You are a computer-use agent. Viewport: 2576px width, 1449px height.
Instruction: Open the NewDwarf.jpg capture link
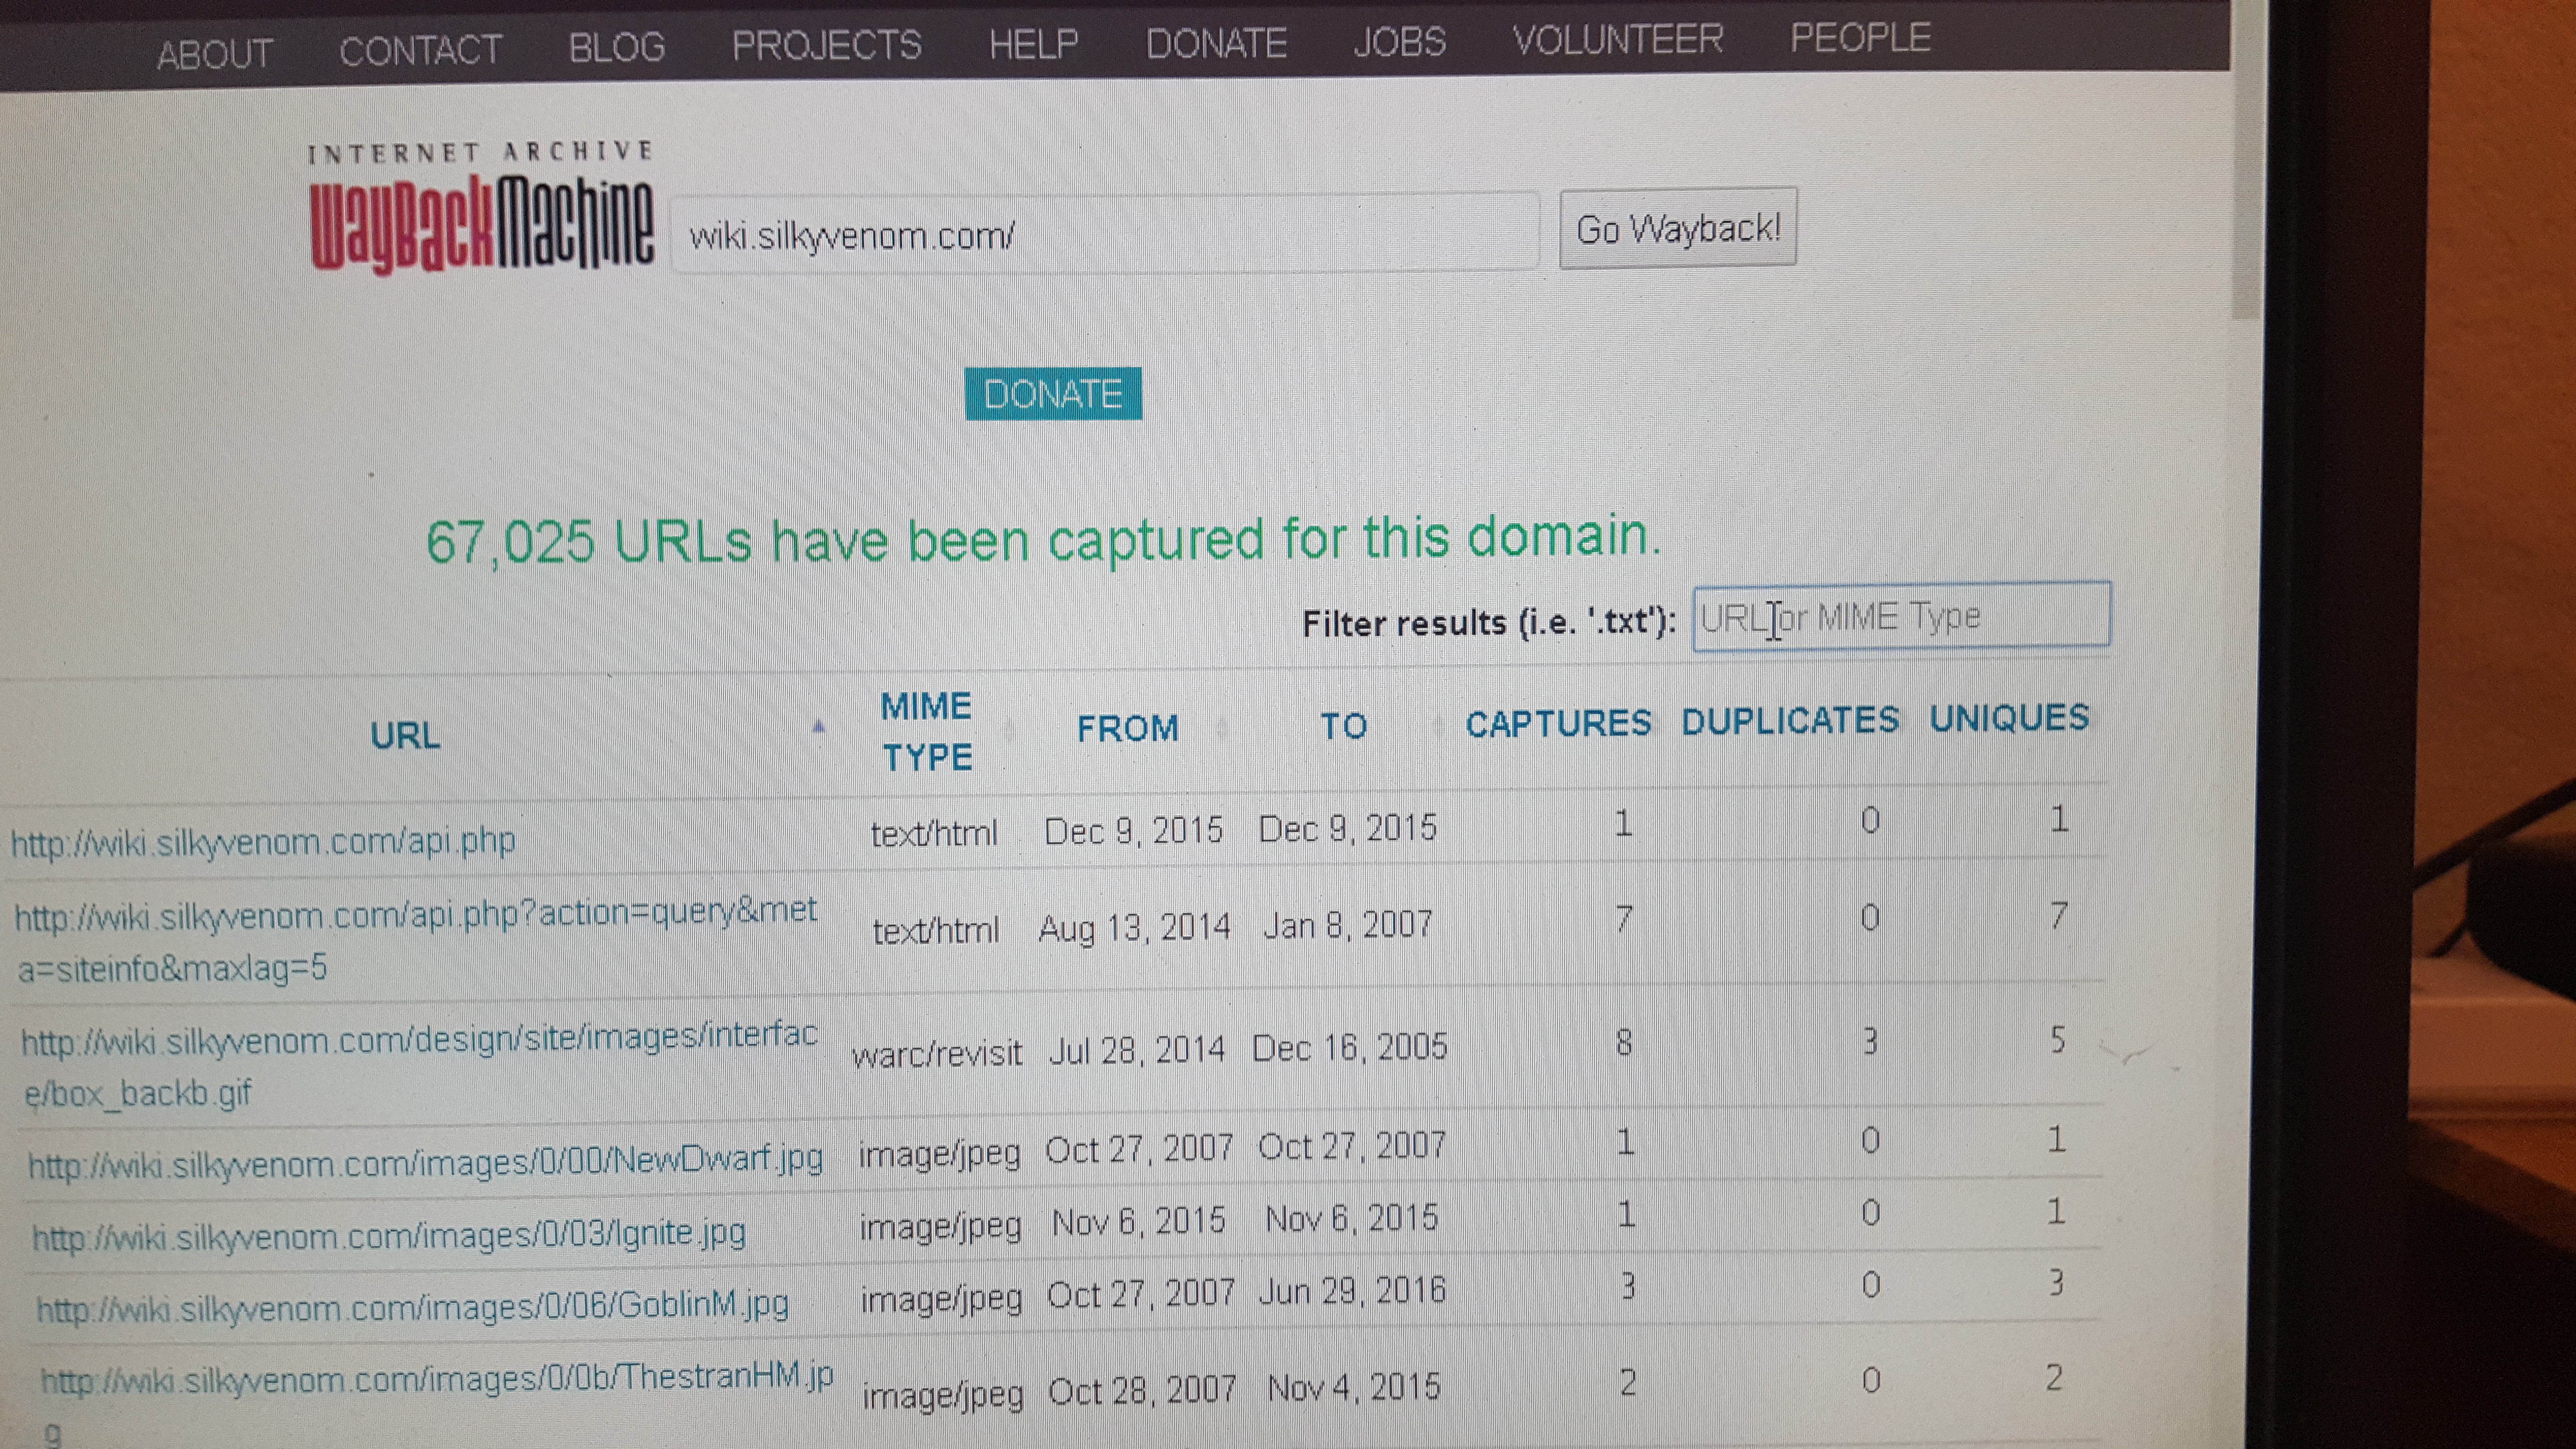click(425, 1162)
